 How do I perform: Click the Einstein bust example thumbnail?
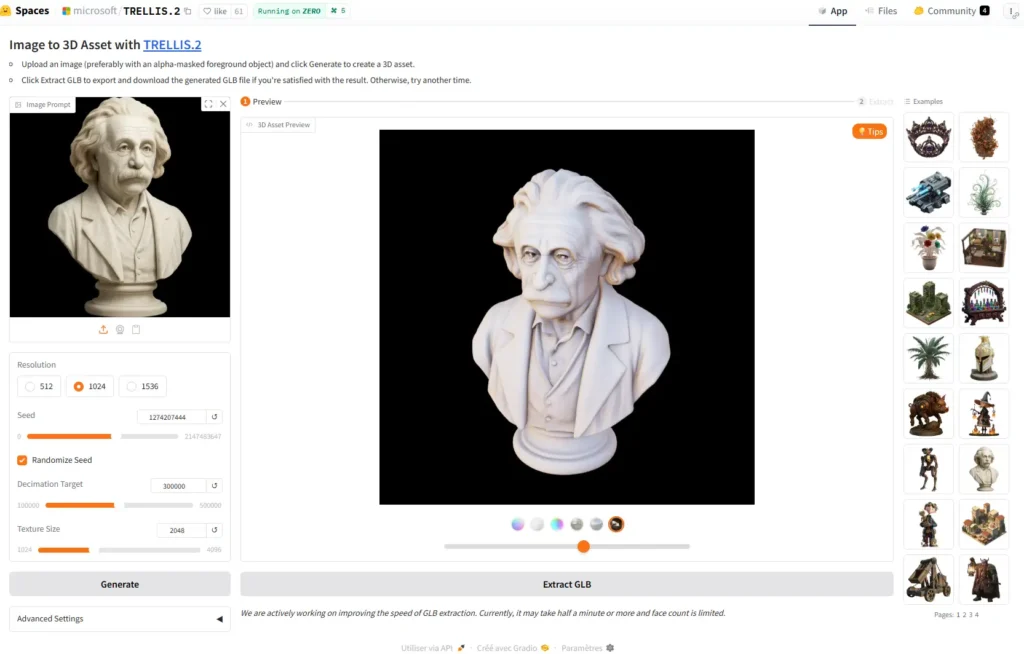[x=984, y=469]
